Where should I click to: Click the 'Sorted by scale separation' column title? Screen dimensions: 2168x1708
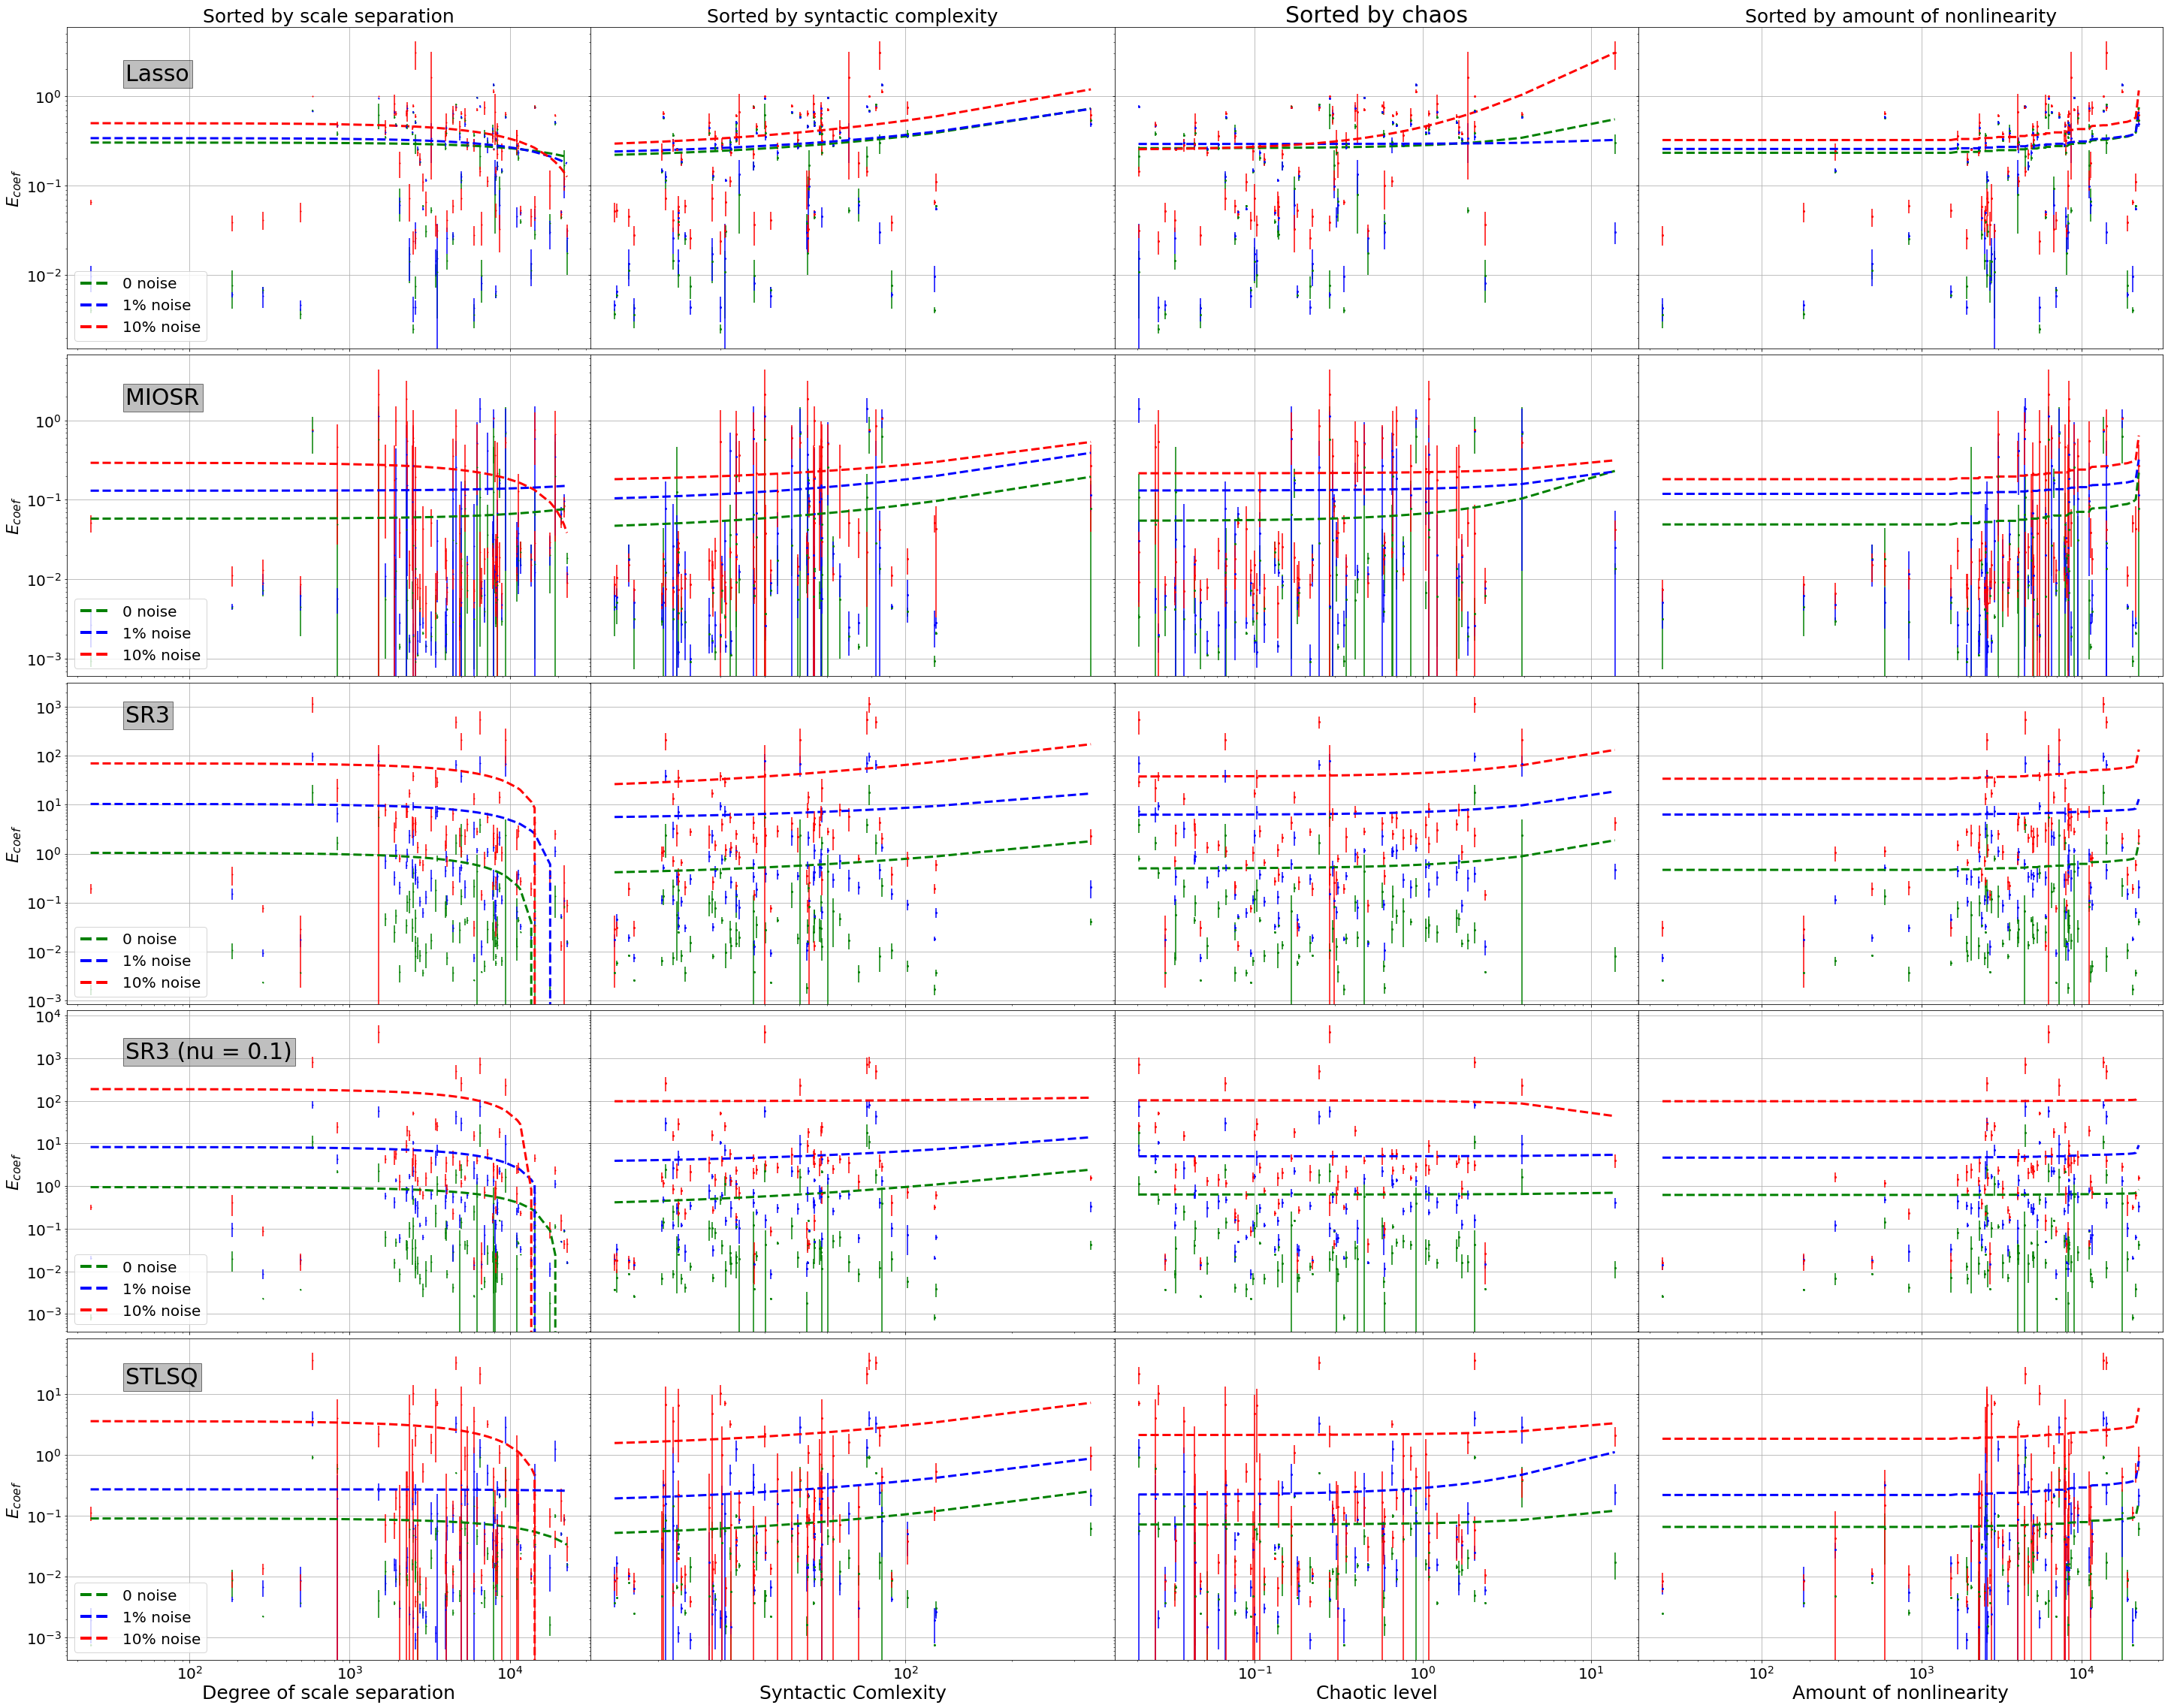tap(328, 16)
